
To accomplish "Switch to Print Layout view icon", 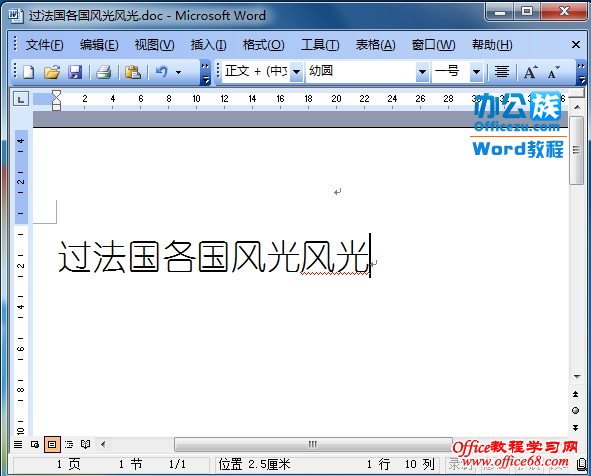I will click(x=52, y=444).
